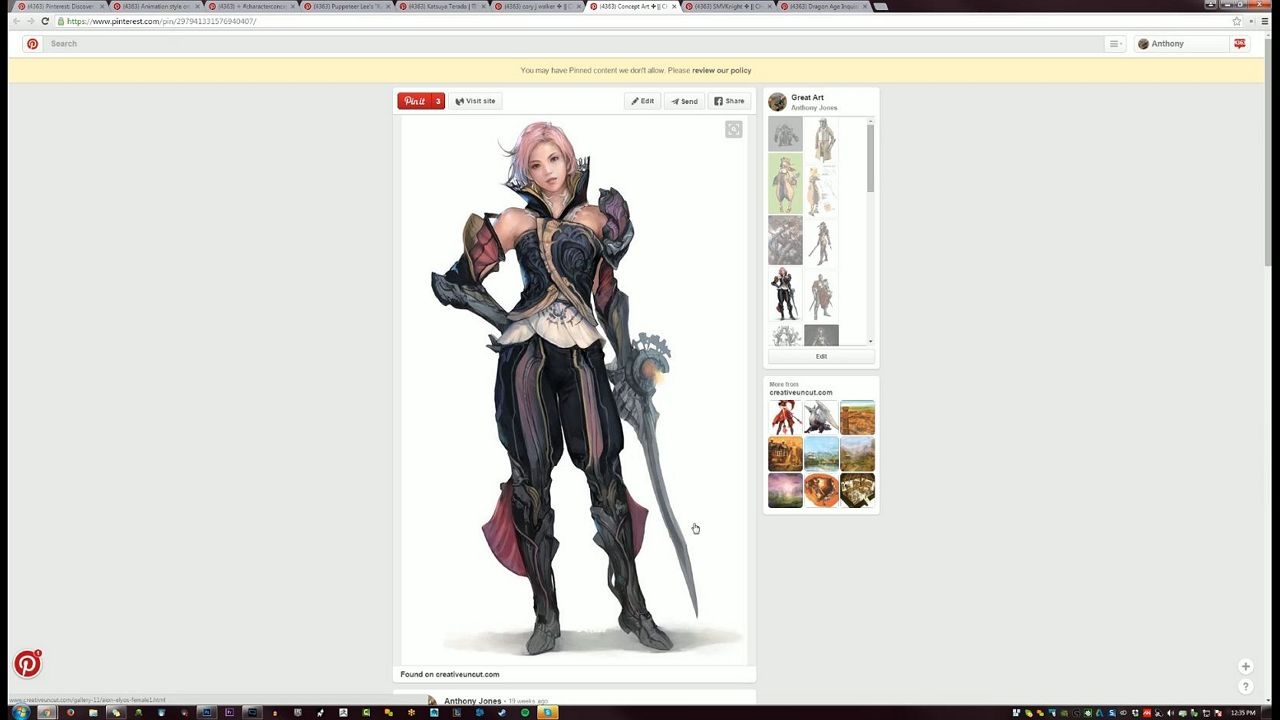Open the 'Found on creativeuncut.com' link
Image resolution: width=1280 pixels, height=720 pixels.
(450, 674)
